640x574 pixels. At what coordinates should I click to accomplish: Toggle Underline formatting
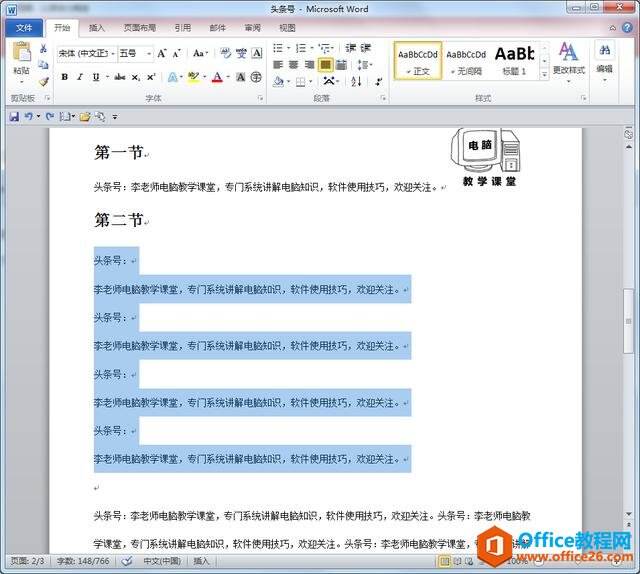click(x=96, y=77)
